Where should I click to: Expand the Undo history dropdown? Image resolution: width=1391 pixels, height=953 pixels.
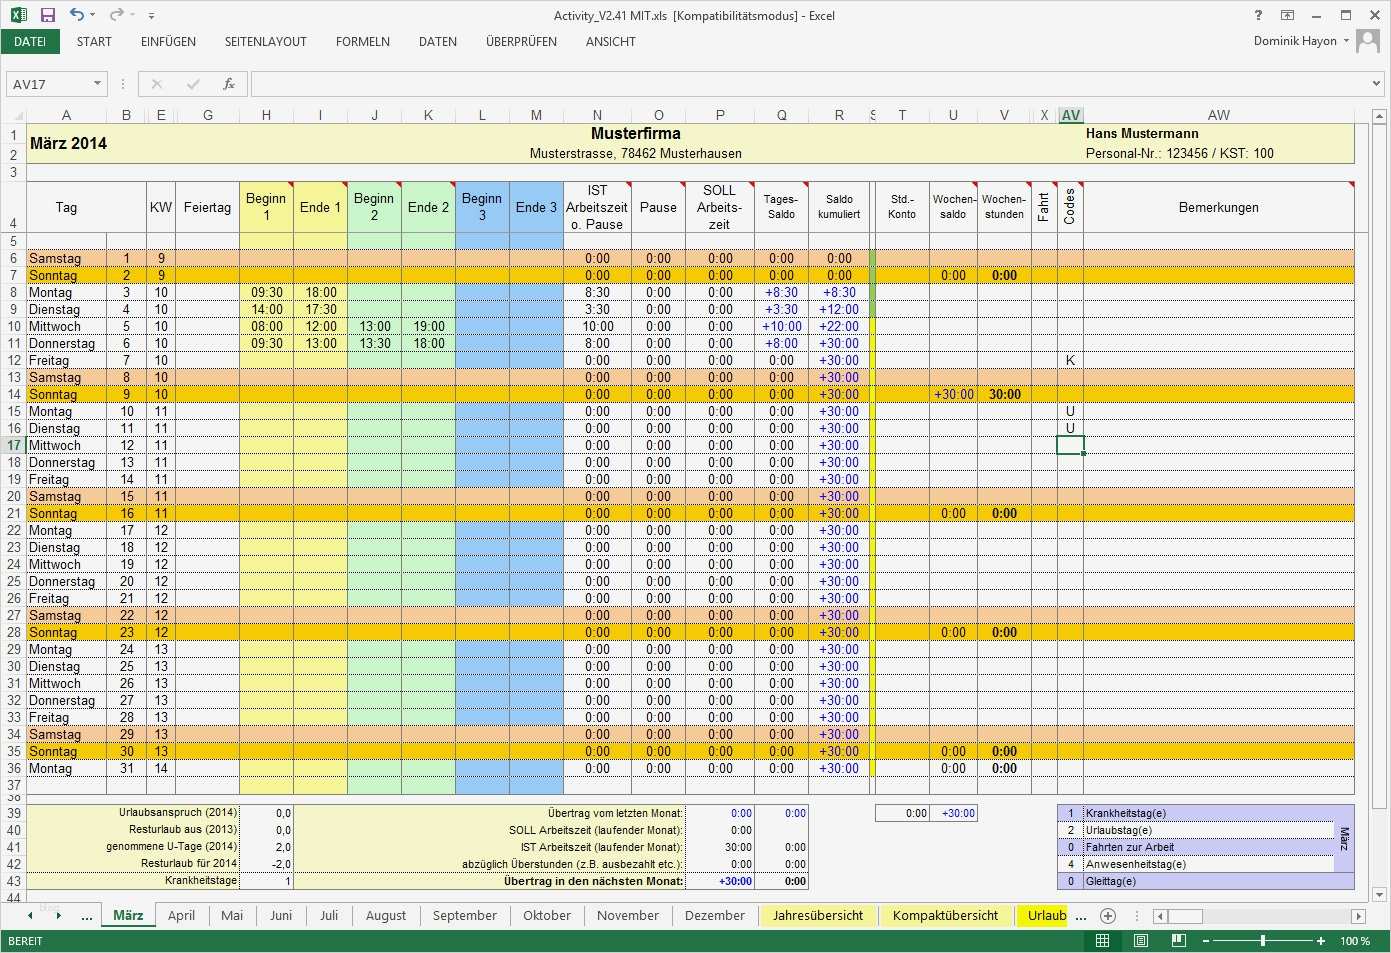90,14
